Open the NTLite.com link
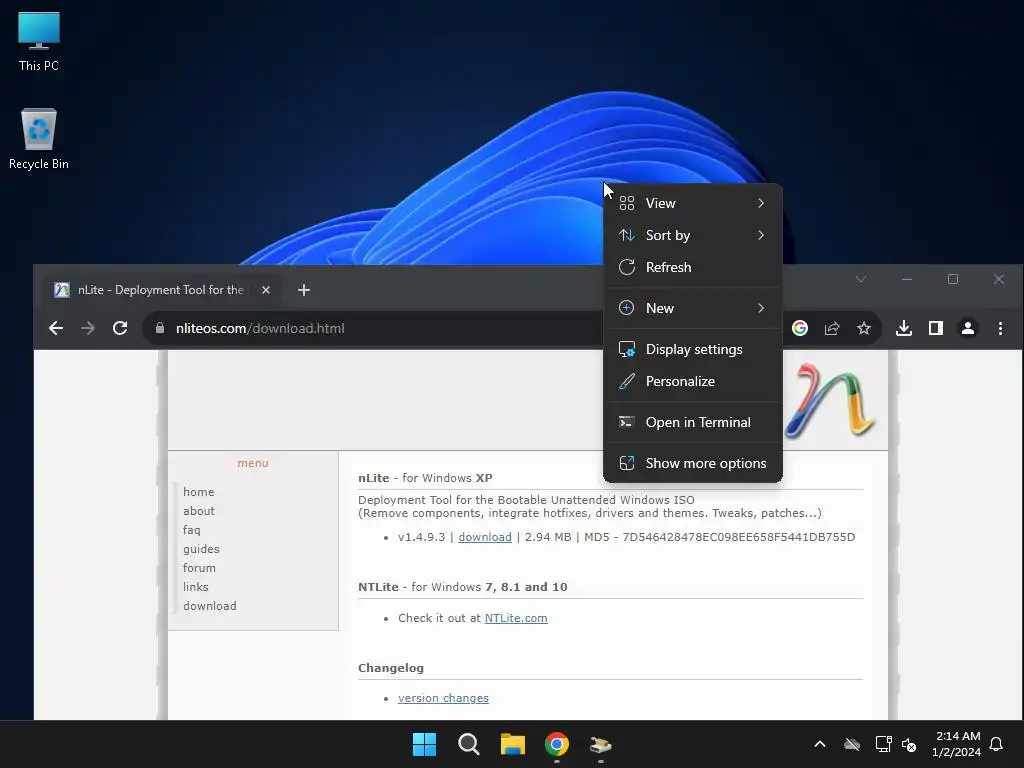Screen dimensions: 1024x768 pos(516,618)
